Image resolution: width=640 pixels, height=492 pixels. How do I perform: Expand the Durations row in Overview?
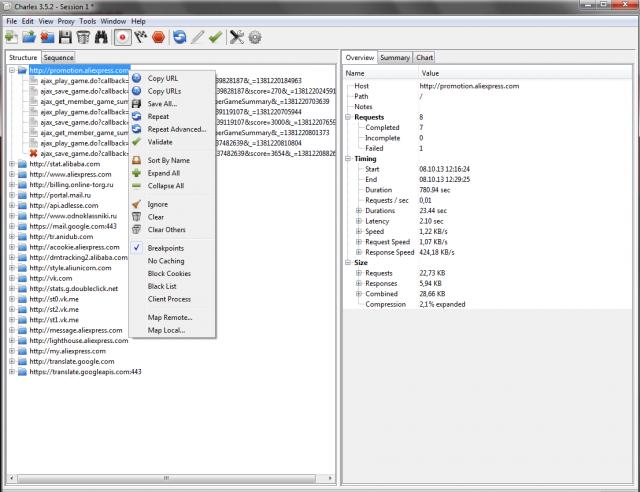359,211
